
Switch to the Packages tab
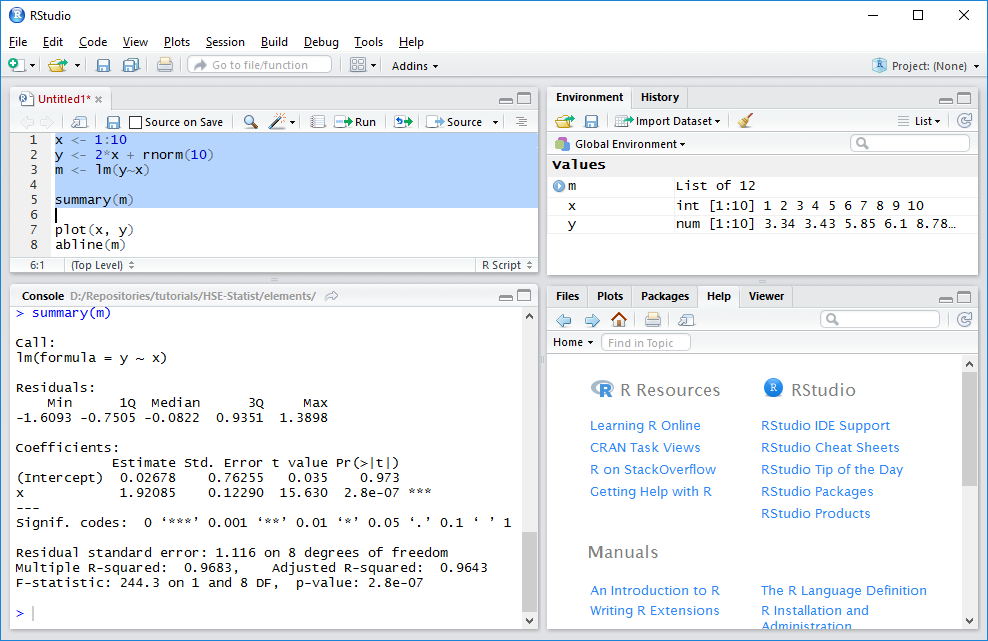click(x=665, y=296)
